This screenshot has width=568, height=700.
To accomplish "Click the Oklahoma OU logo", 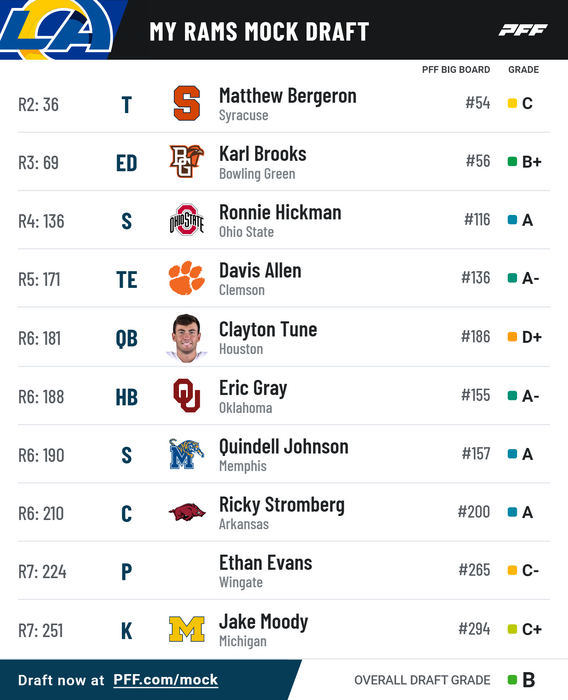I will tap(187, 396).
